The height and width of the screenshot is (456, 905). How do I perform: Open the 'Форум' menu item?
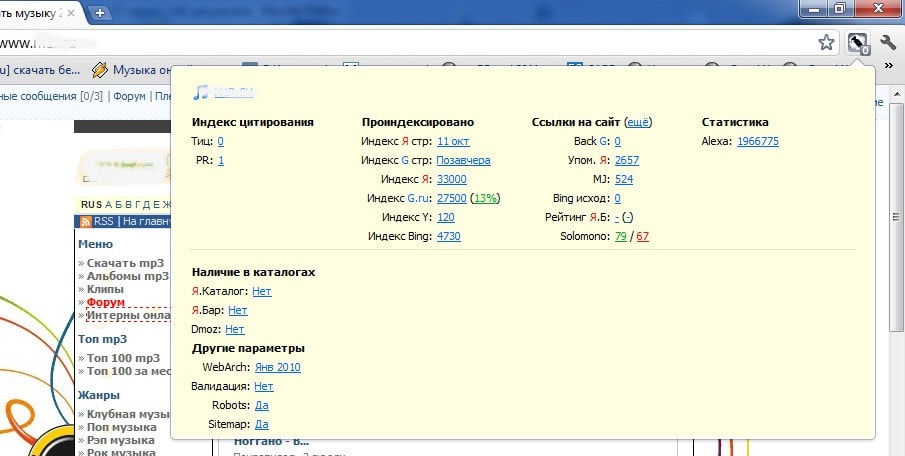coord(105,302)
